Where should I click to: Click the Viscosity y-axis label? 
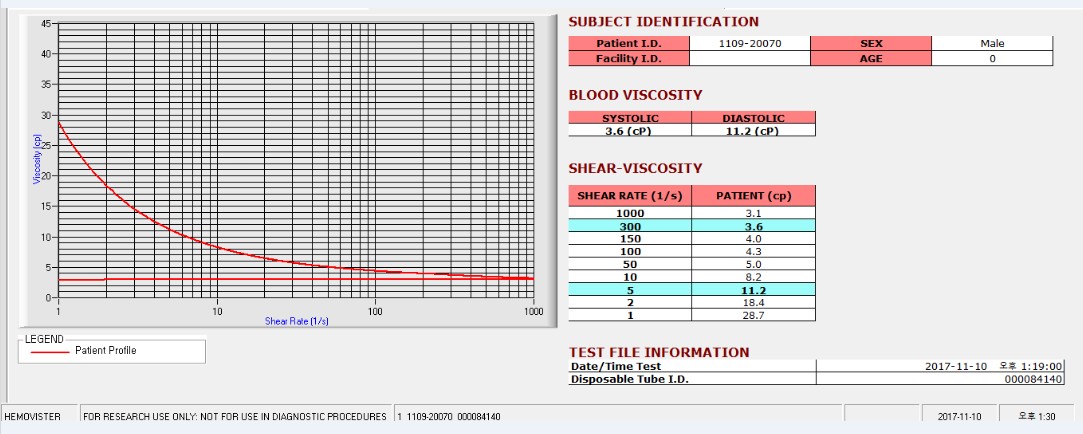pyautogui.click(x=37, y=159)
